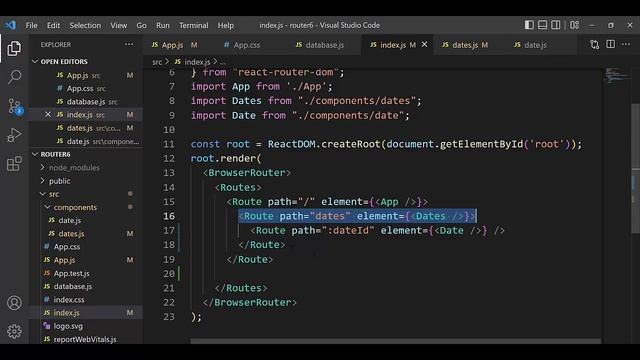Viewport: 640px width, 360px height.
Task: Open the Search view icon
Action: [x=14, y=77]
